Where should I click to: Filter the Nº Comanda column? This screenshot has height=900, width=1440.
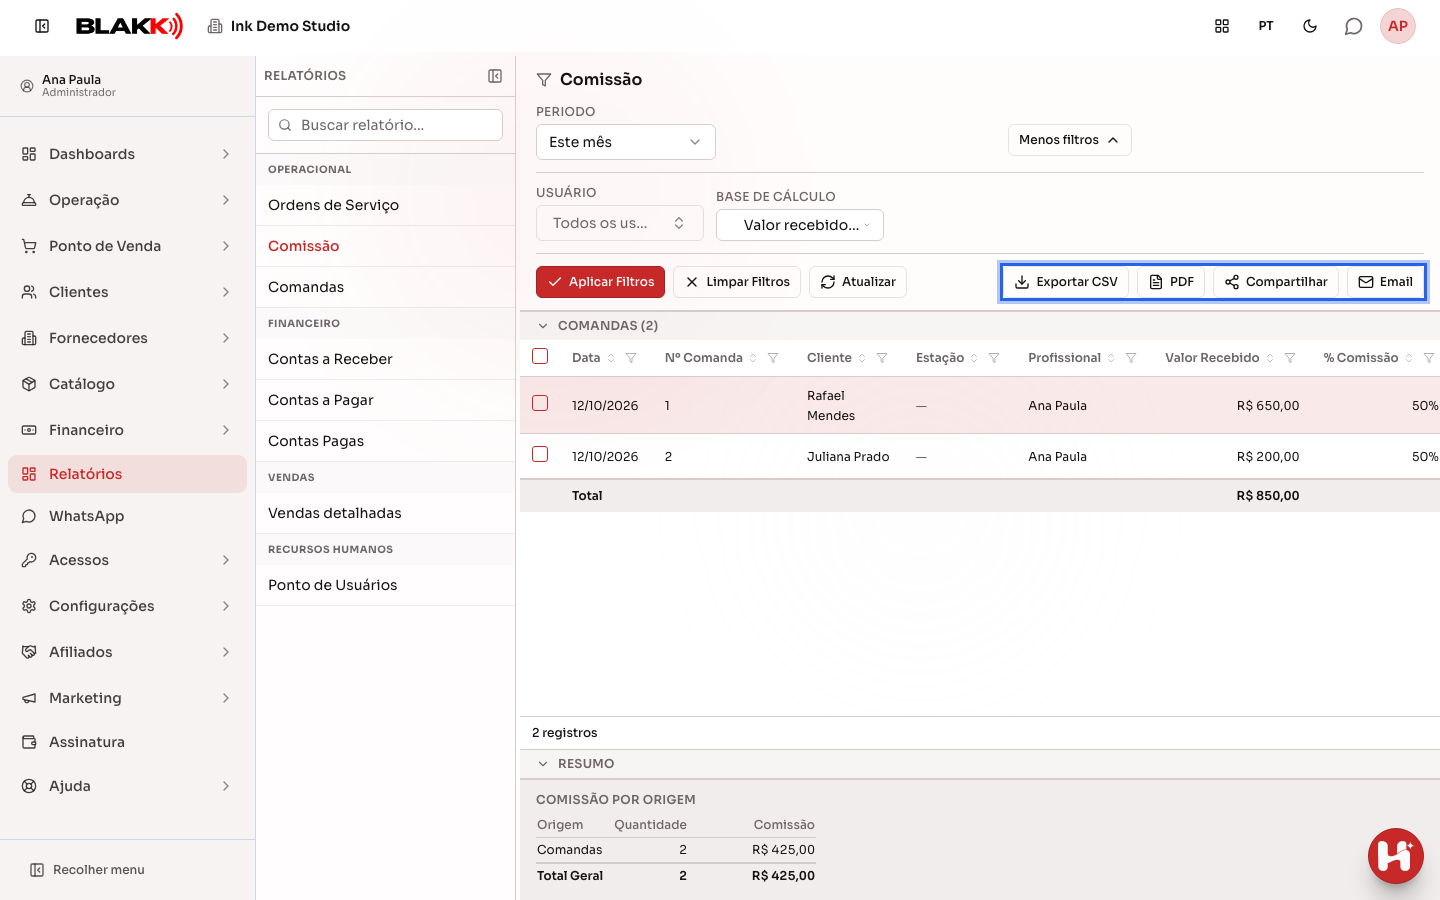[x=773, y=358]
